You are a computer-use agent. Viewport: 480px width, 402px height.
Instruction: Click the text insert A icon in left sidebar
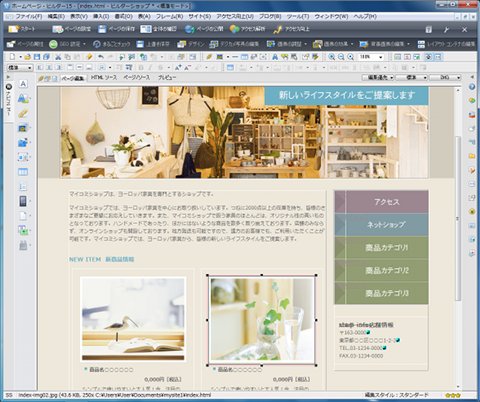coord(23,84)
